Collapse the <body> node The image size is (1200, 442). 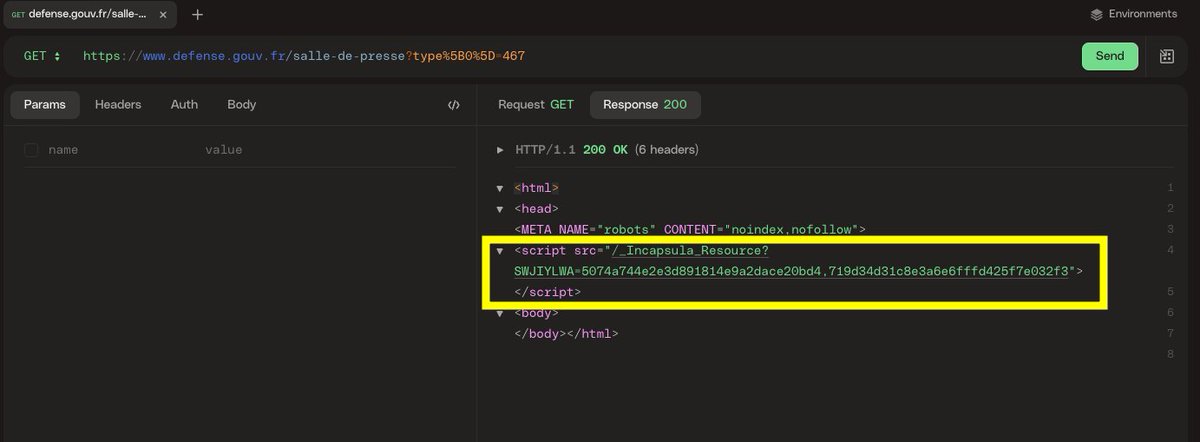[x=500, y=313]
